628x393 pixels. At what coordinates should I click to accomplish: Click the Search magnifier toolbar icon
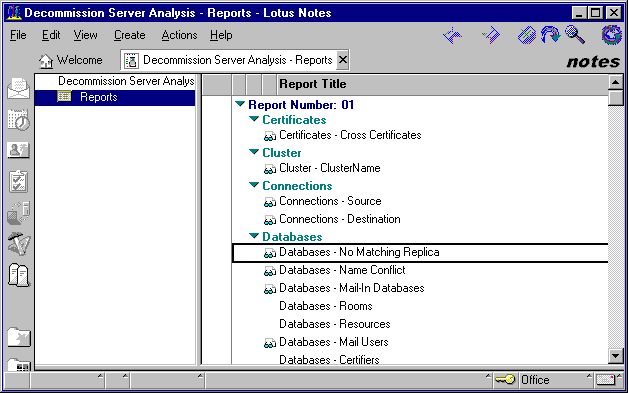(575, 35)
